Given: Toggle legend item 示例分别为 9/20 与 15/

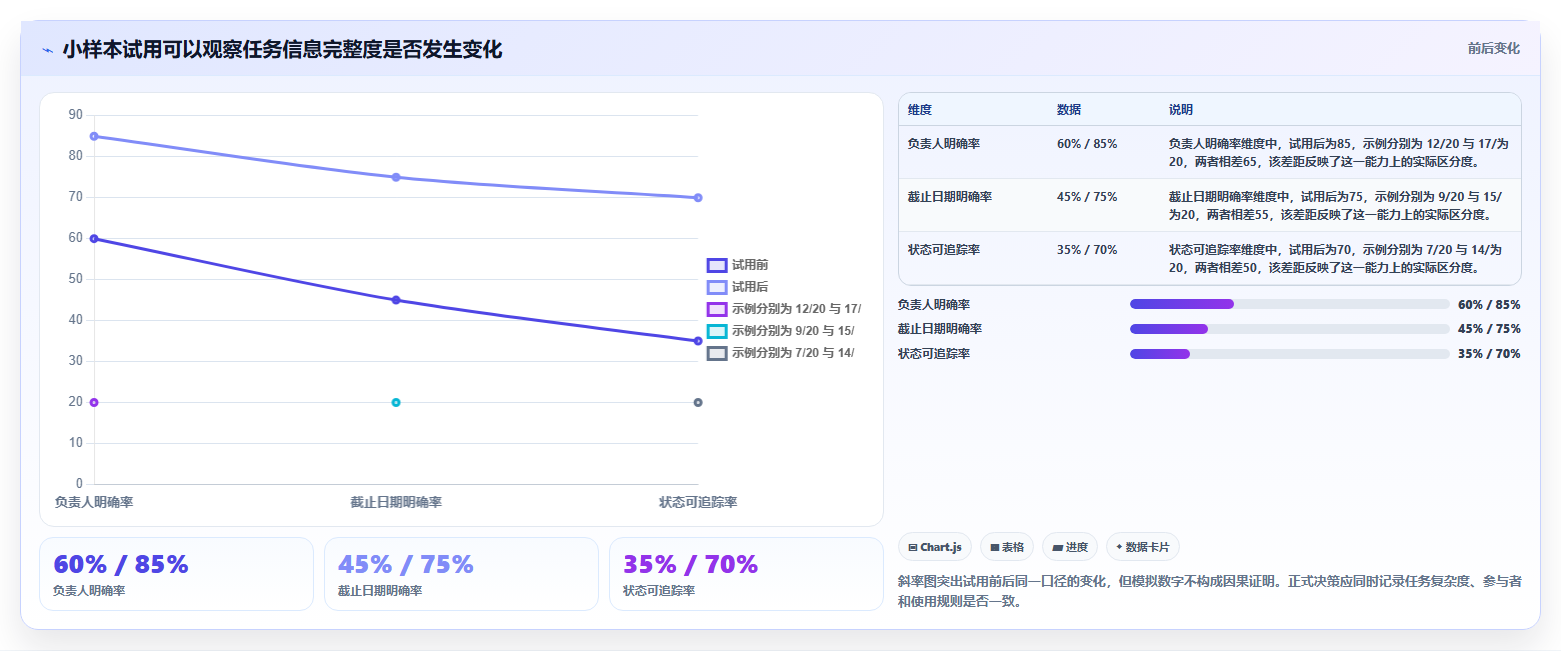Looking at the screenshot, I should [x=781, y=331].
